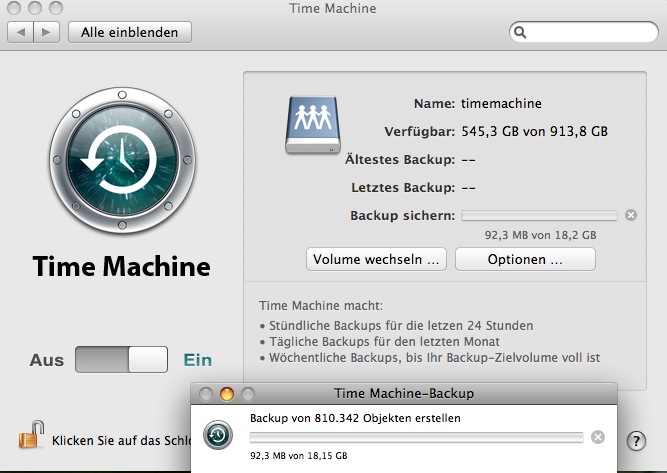
Task: Click the Backup sichern progress bar
Action: pyautogui.click(x=539, y=215)
